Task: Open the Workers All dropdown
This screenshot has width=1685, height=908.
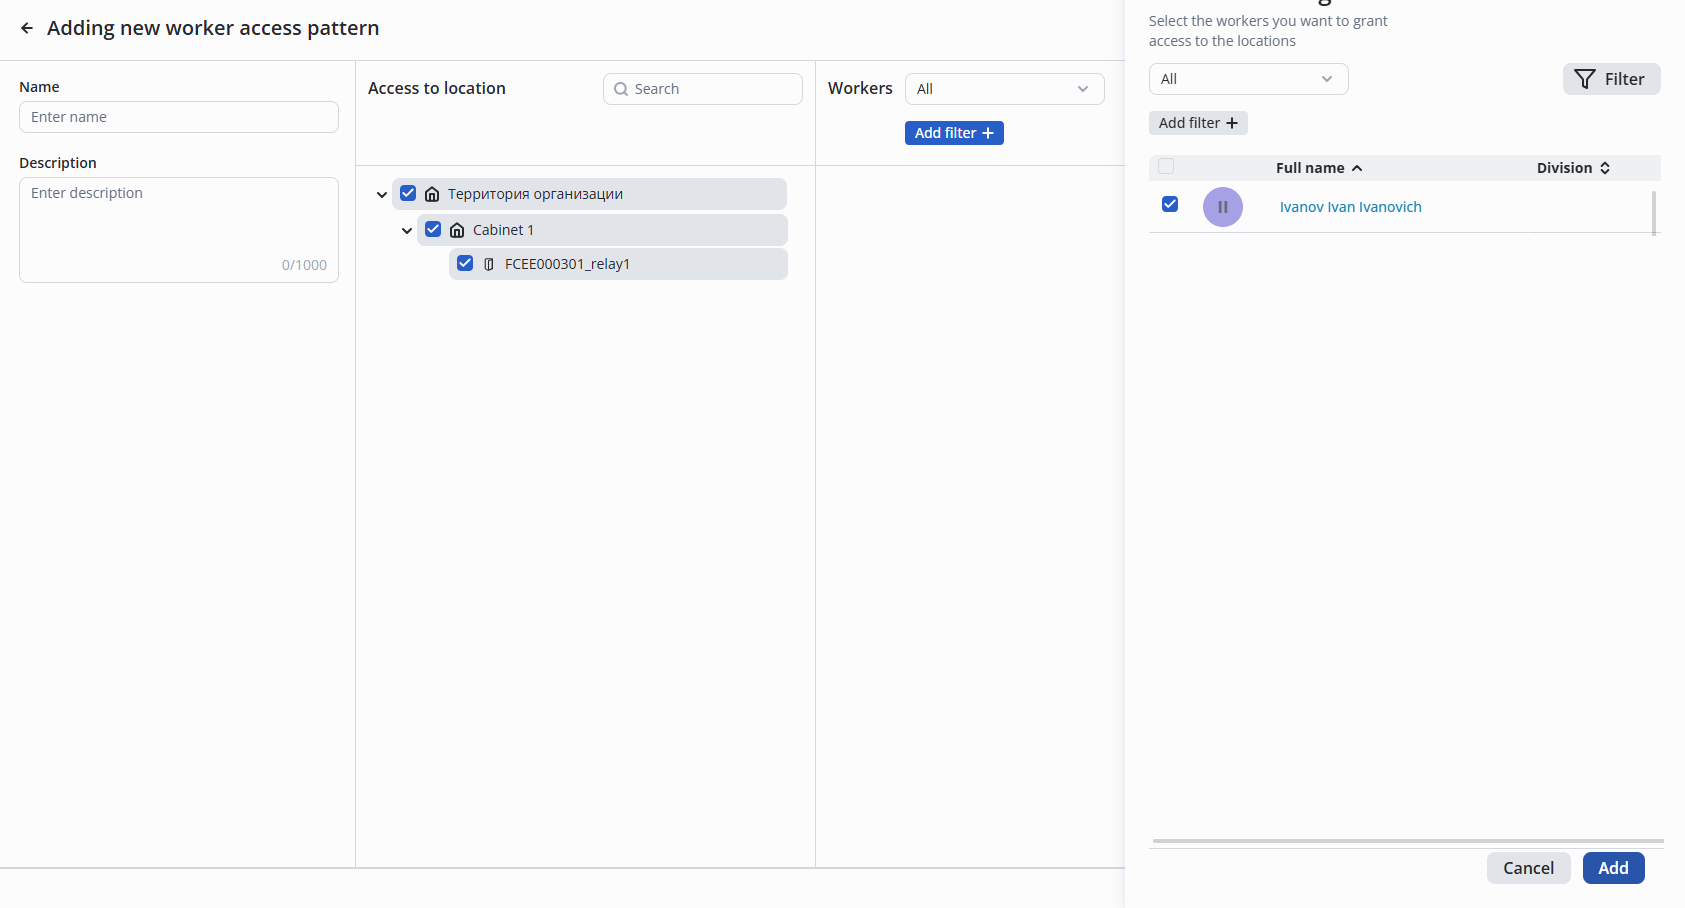Action: [x=1004, y=89]
